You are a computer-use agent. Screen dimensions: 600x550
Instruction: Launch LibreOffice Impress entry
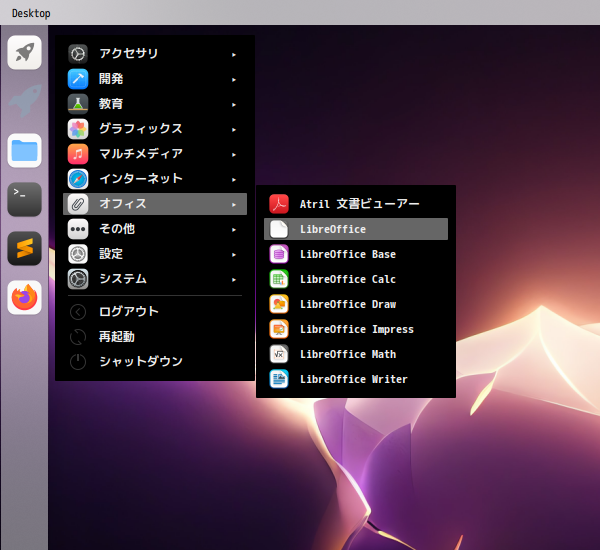point(356,329)
